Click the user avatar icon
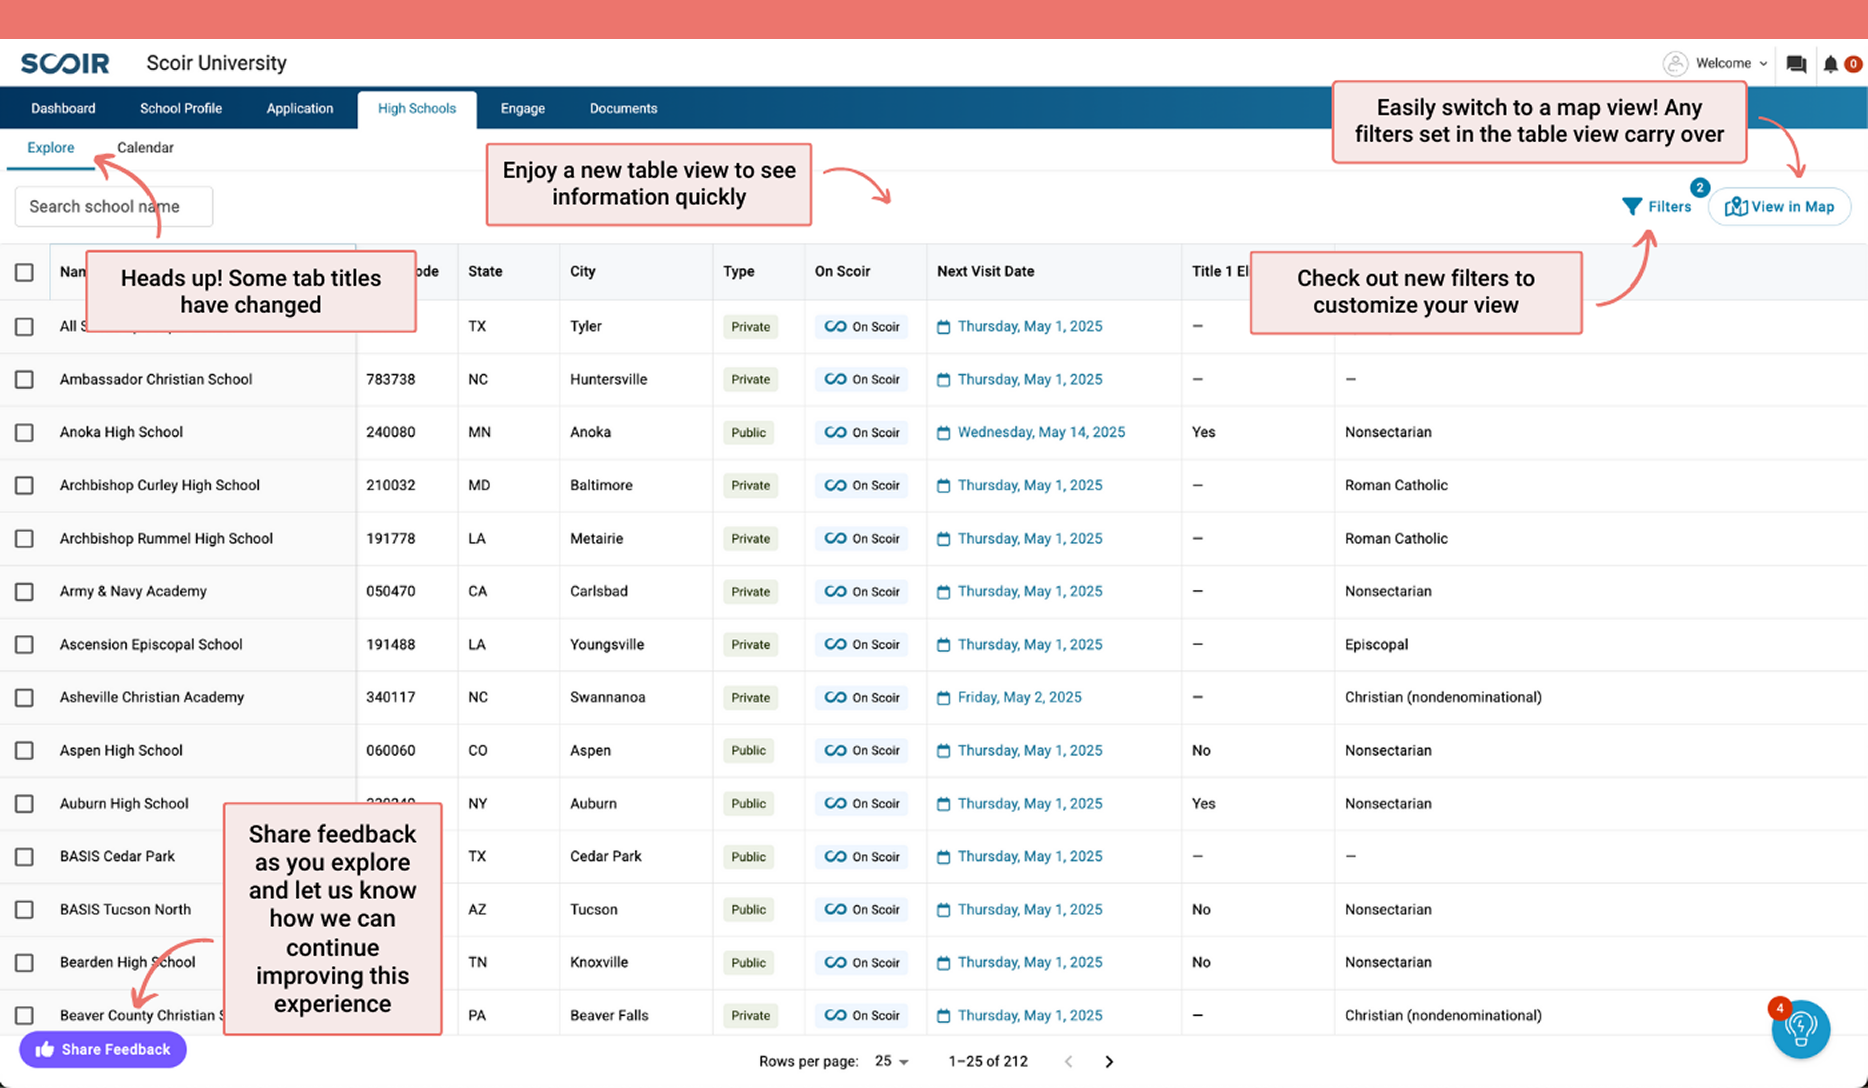The width and height of the screenshot is (1868, 1088). pos(1675,63)
